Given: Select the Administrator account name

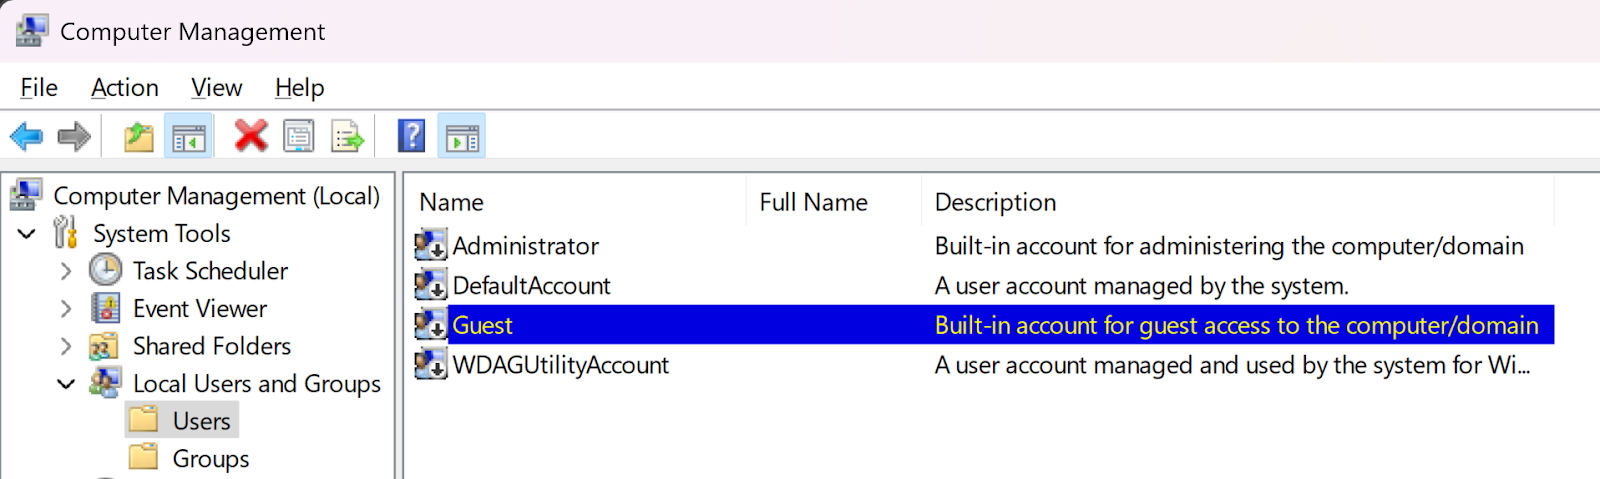Looking at the screenshot, I should pyautogui.click(x=525, y=246).
